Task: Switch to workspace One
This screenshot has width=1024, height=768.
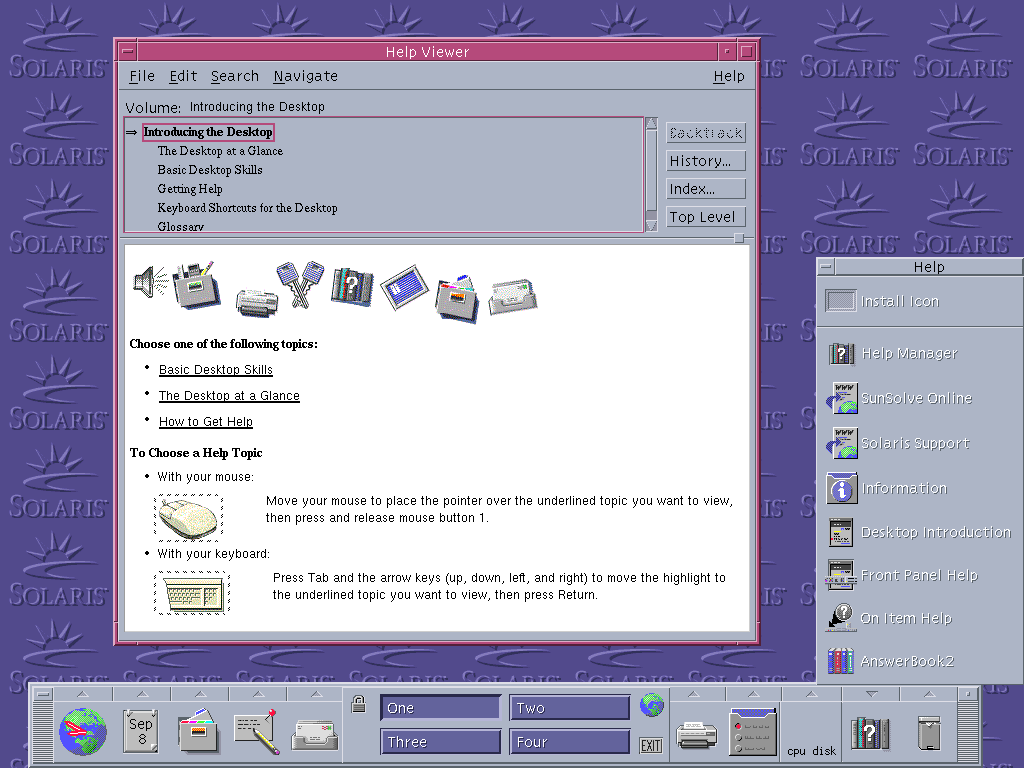Action: [x=441, y=708]
